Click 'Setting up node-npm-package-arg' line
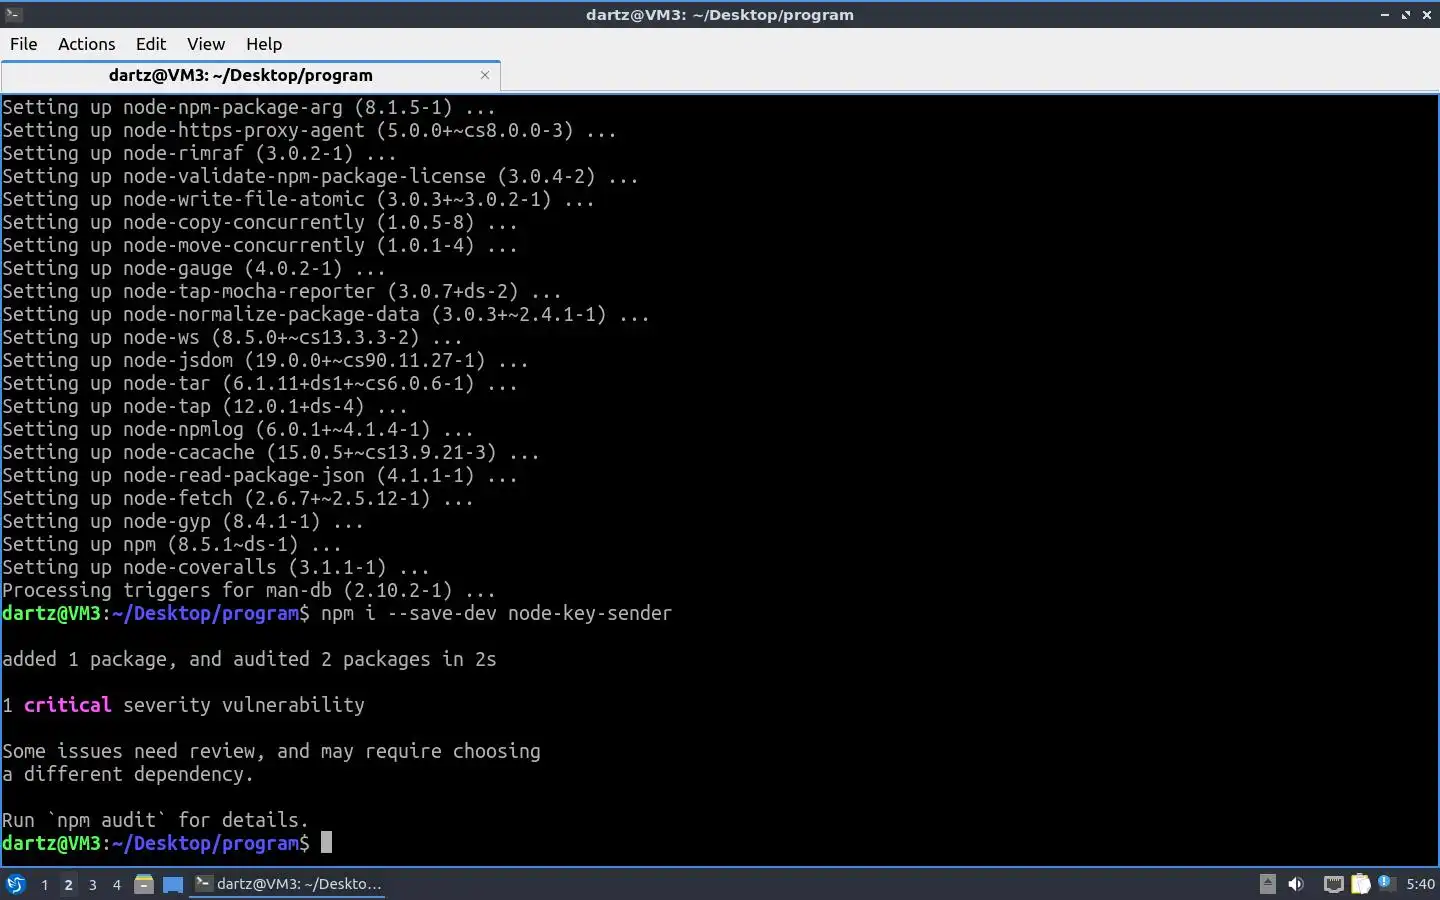The height and width of the screenshot is (900, 1440). point(249,107)
